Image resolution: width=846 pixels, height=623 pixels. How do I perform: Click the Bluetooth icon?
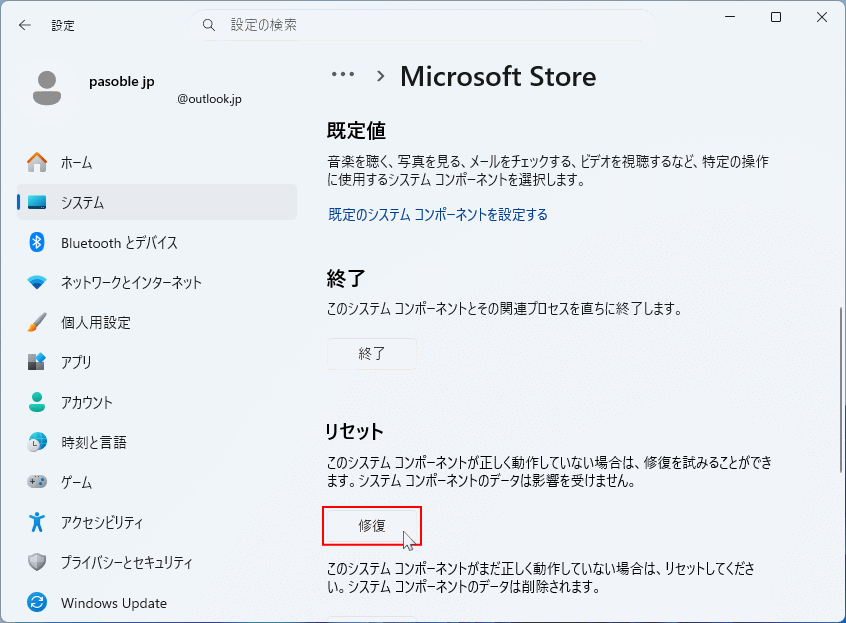point(37,242)
